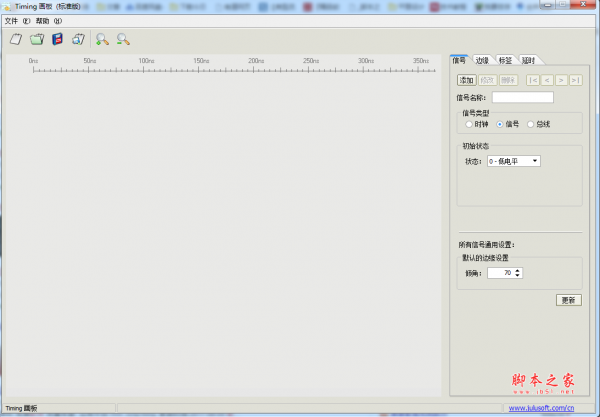Switch to the 延时 tab
This screenshot has width=600, height=417.
(528, 60)
